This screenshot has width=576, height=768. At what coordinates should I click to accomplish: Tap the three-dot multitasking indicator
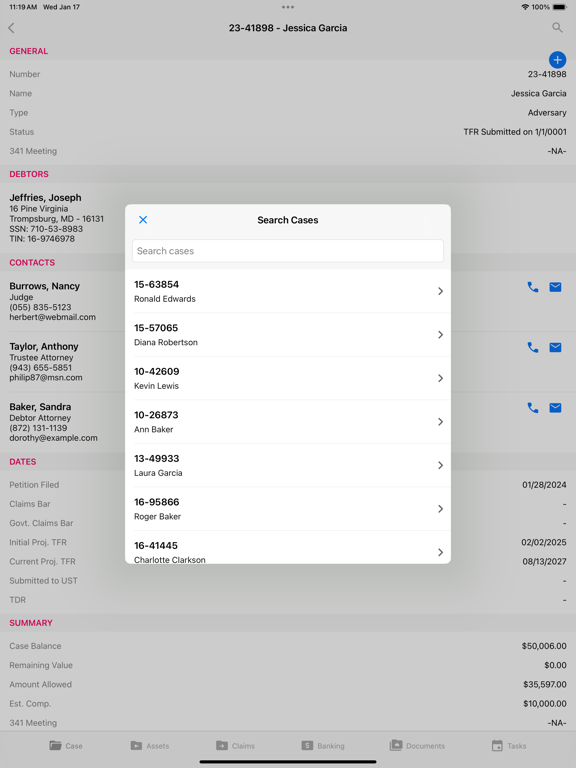tap(288, 7)
